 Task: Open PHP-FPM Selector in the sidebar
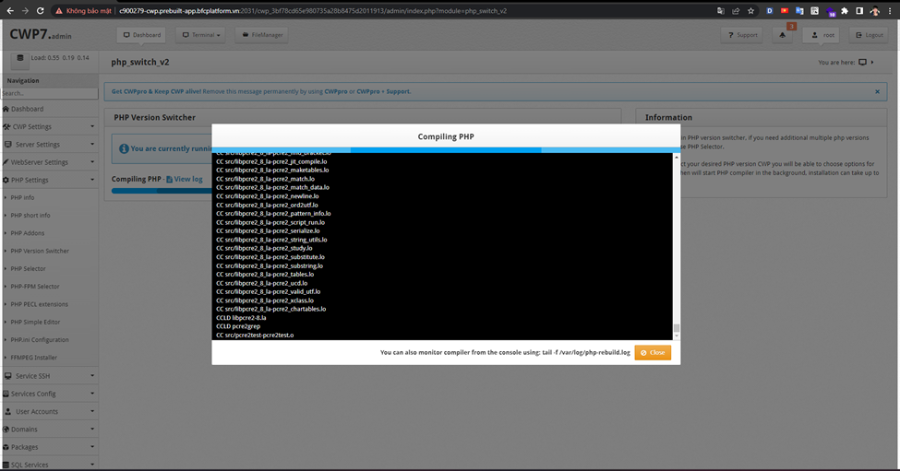pyautogui.click(x=35, y=286)
